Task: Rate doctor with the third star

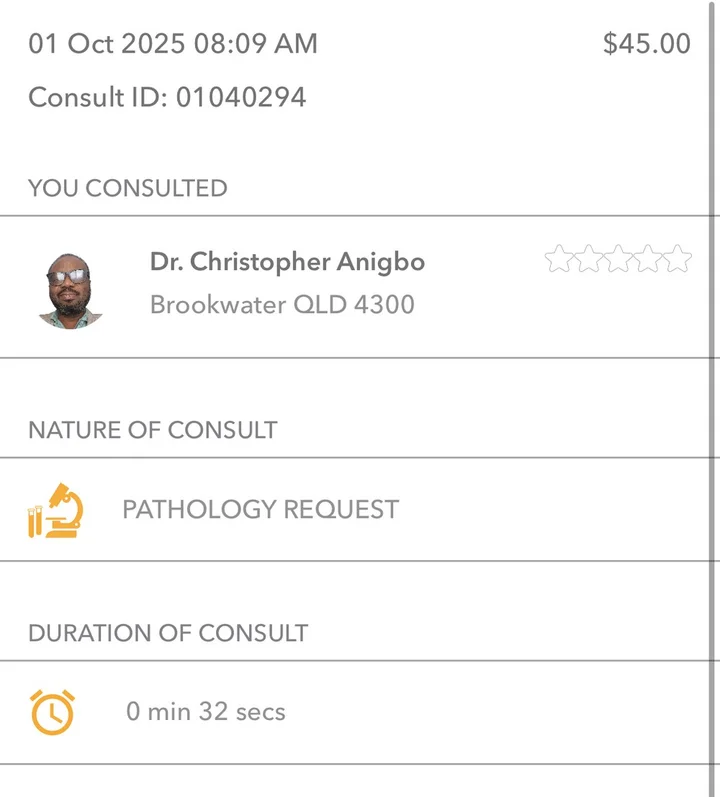Action: pos(618,258)
